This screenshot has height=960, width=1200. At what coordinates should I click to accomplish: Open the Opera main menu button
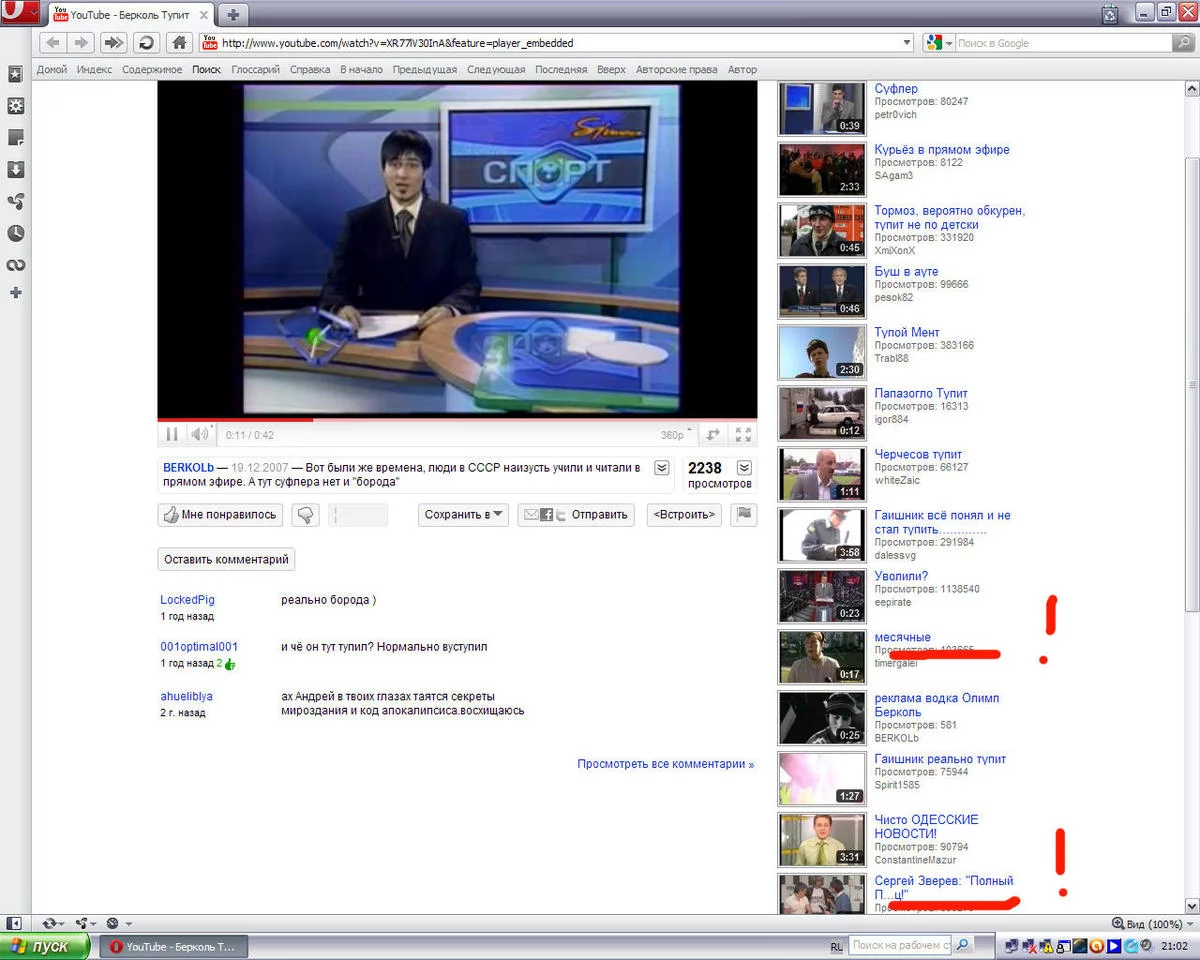pyautogui.click(x=20, y=14)
